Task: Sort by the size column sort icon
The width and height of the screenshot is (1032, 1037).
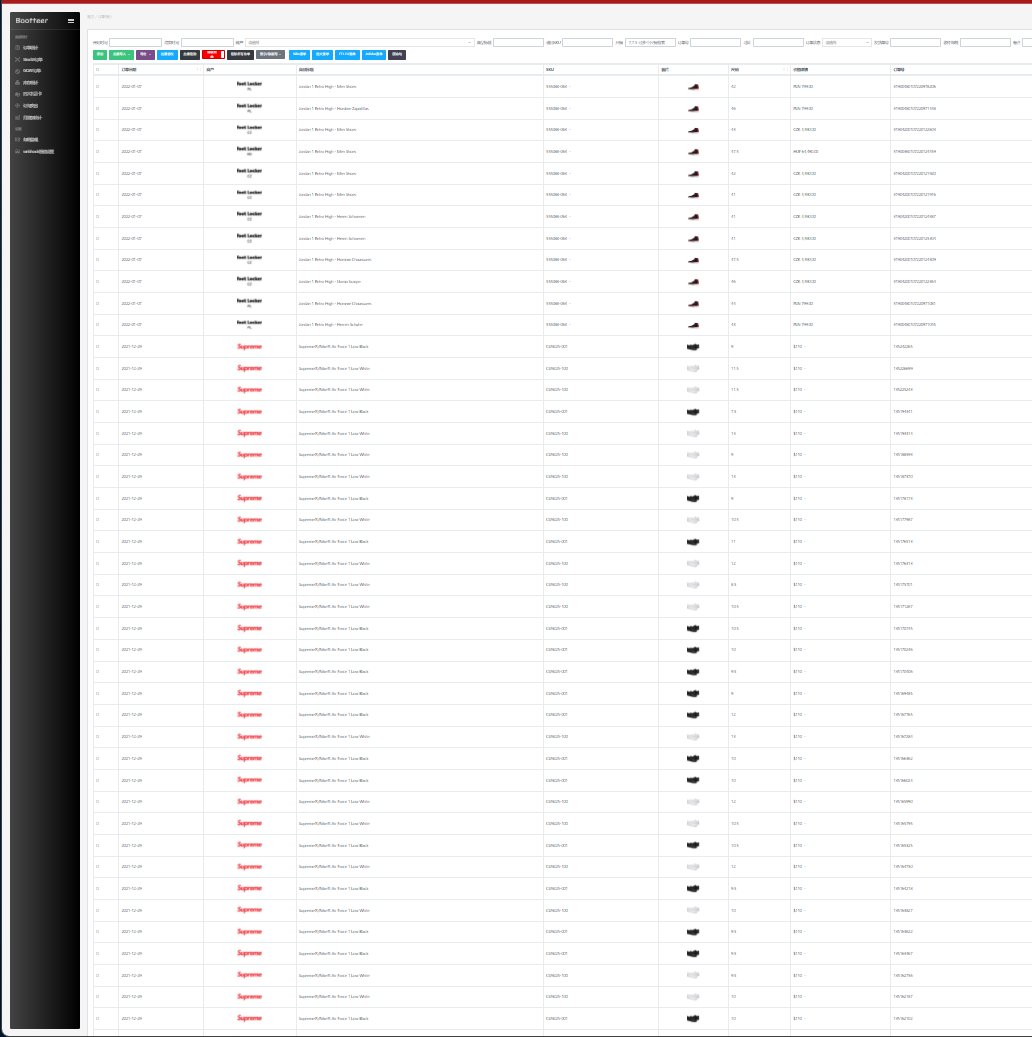Action: point(785,69)
